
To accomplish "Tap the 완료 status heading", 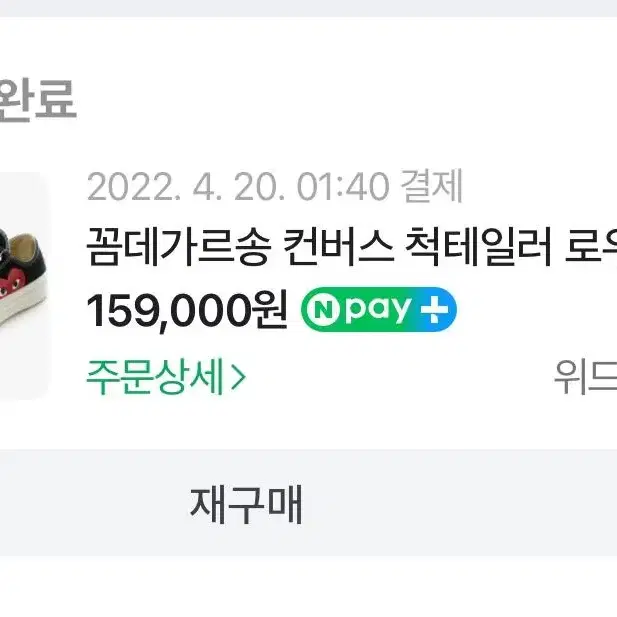I will tap(37, 99).
